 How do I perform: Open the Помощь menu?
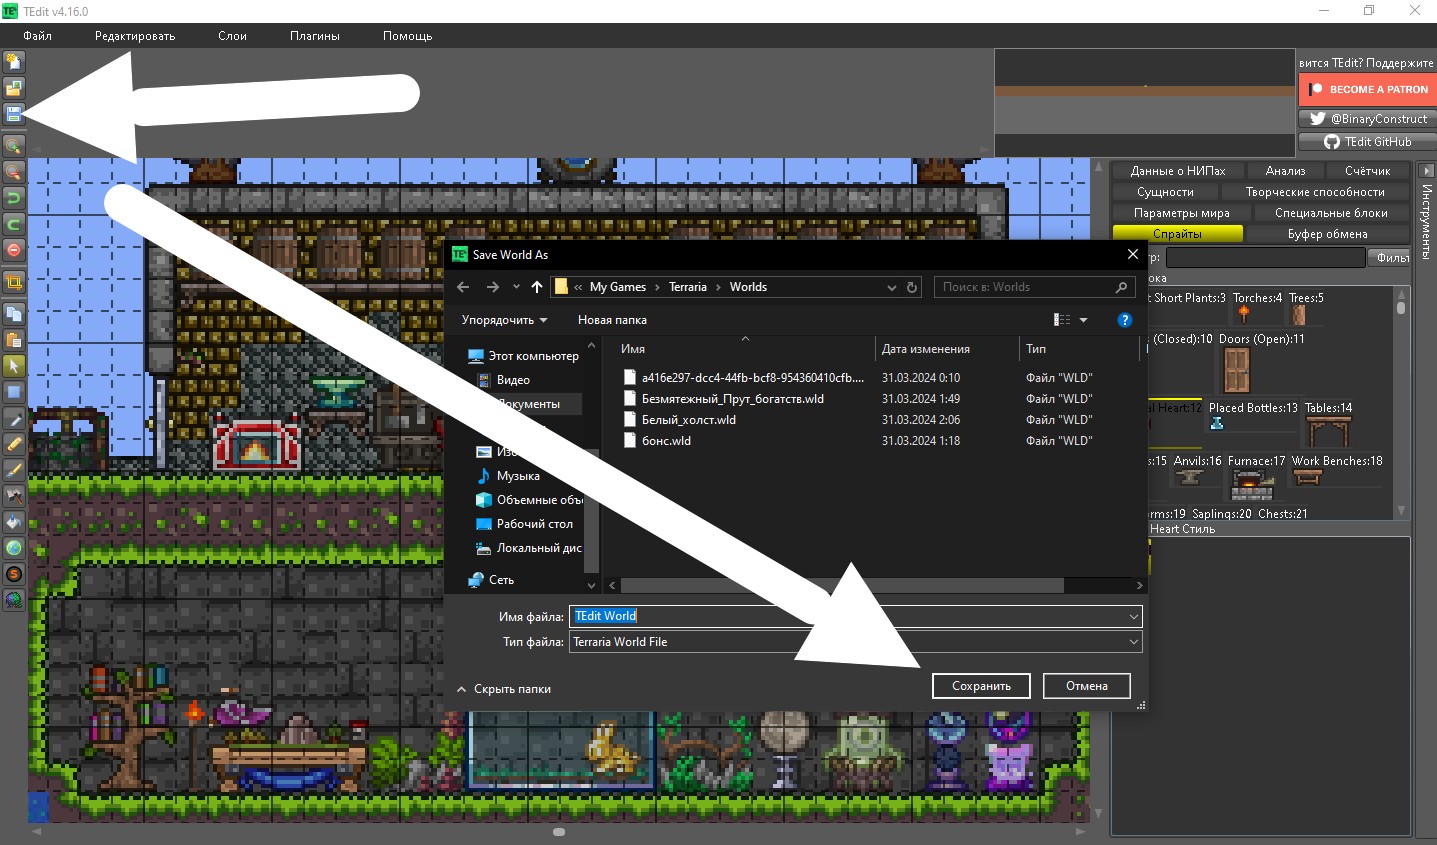tap(407, 36)
